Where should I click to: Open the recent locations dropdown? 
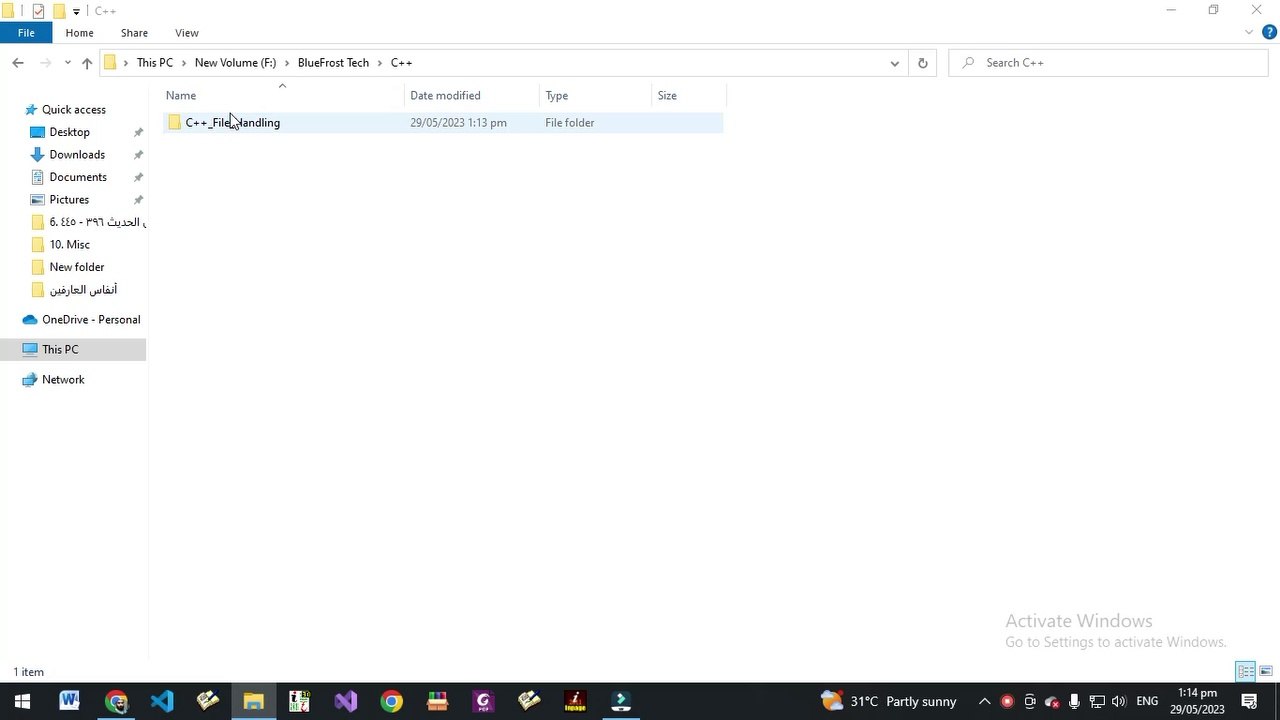pos(67,62)
